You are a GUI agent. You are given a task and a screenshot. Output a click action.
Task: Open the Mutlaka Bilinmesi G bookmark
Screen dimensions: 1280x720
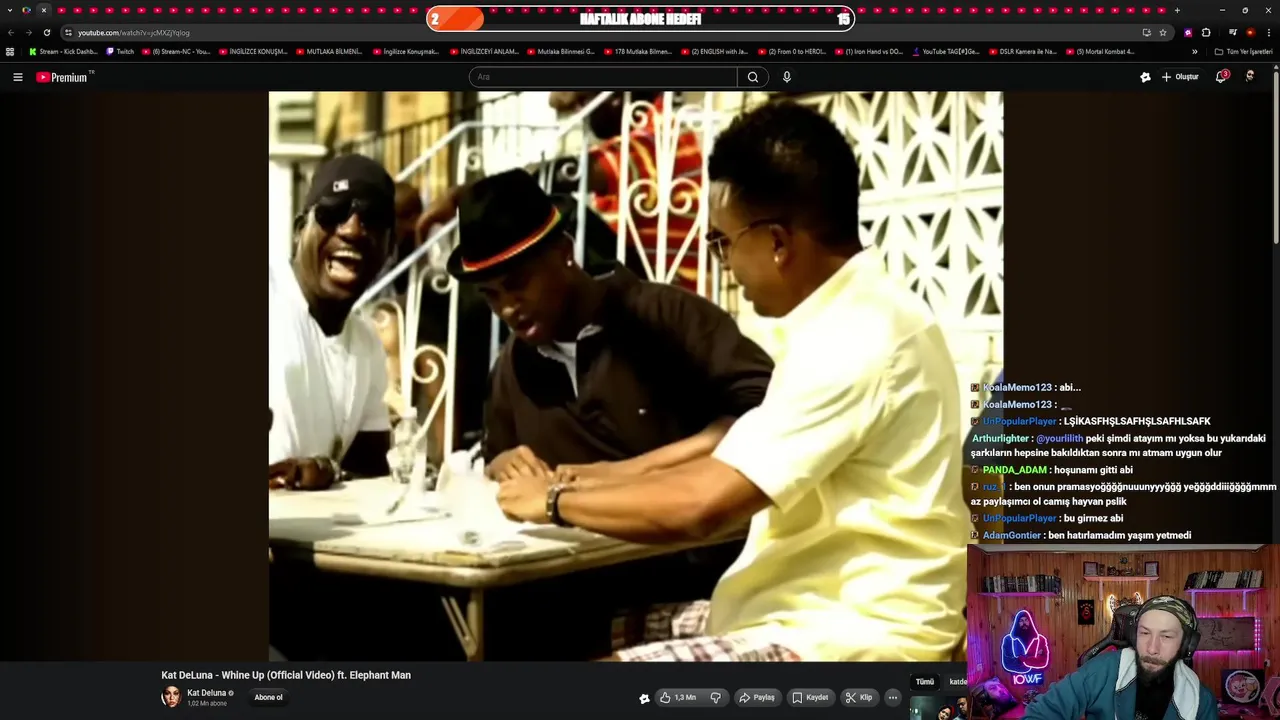[561, 51]
